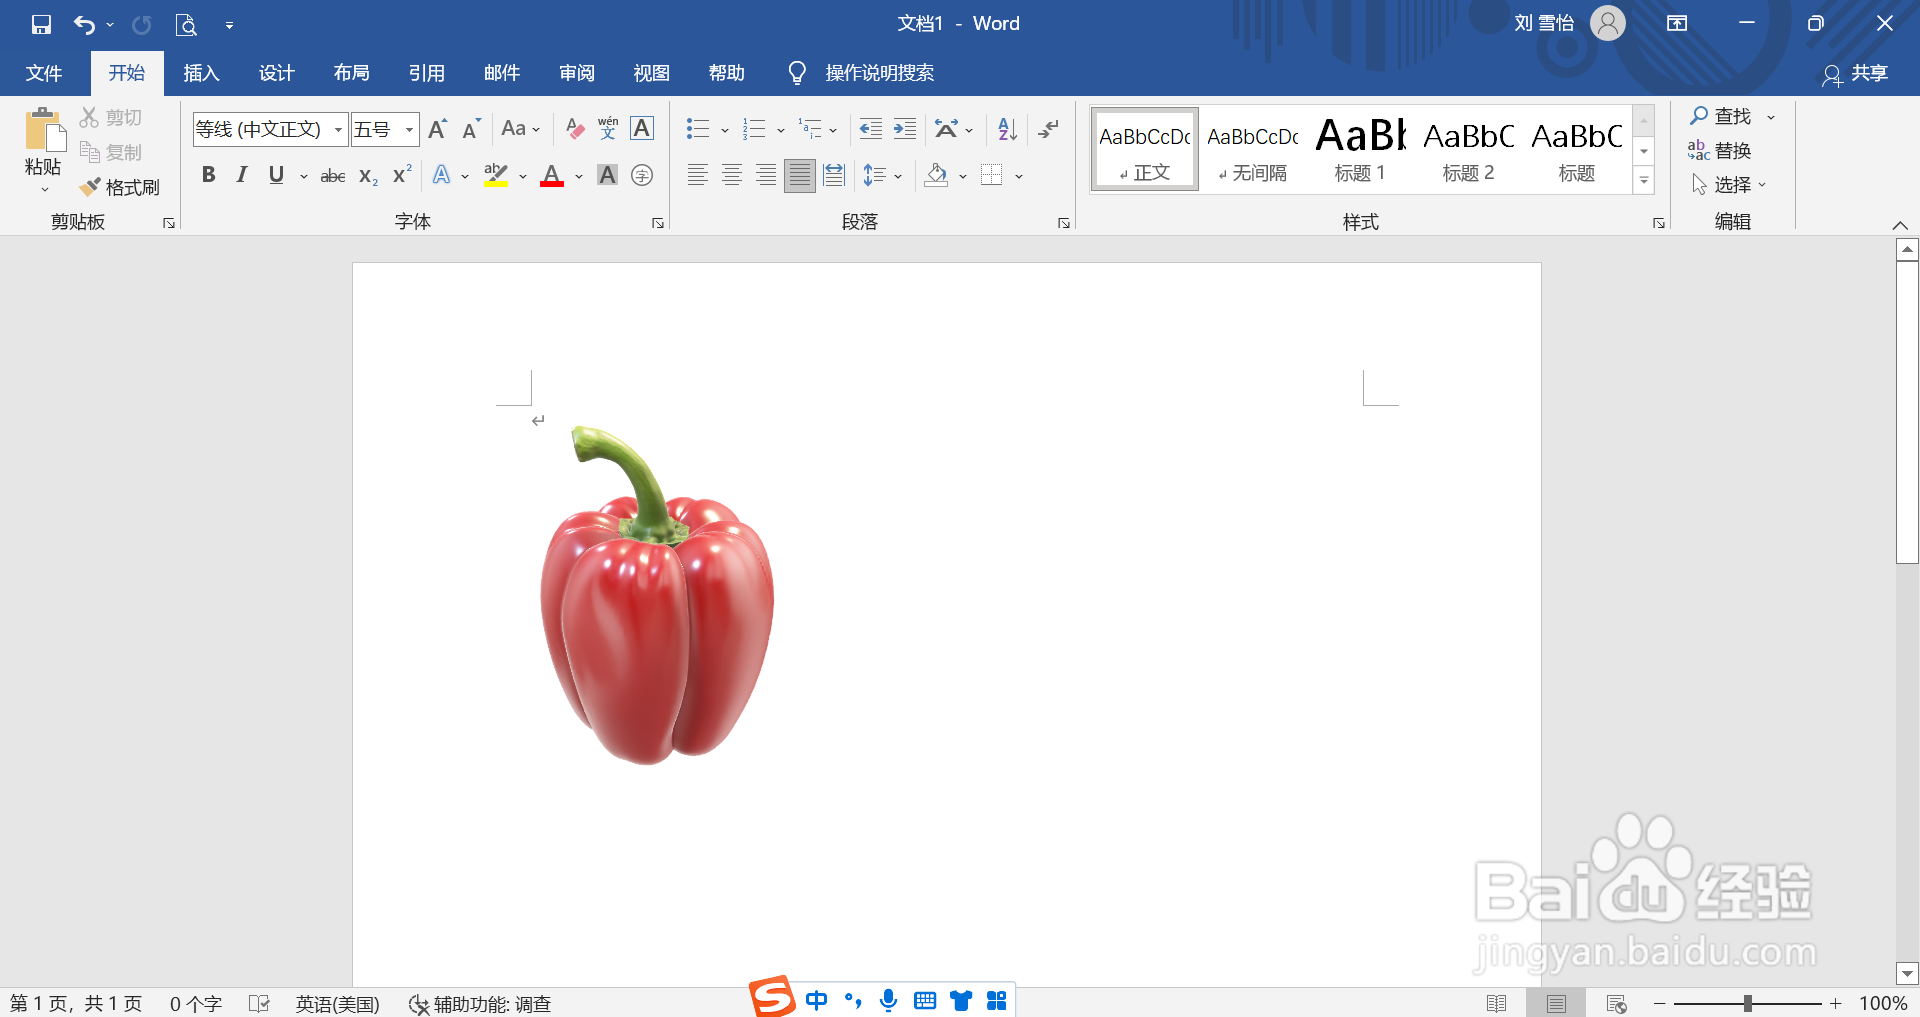Clear all formatting with the 清除格式 icon
This screenshot has height=1017, width=1920.
coord(574,128)
